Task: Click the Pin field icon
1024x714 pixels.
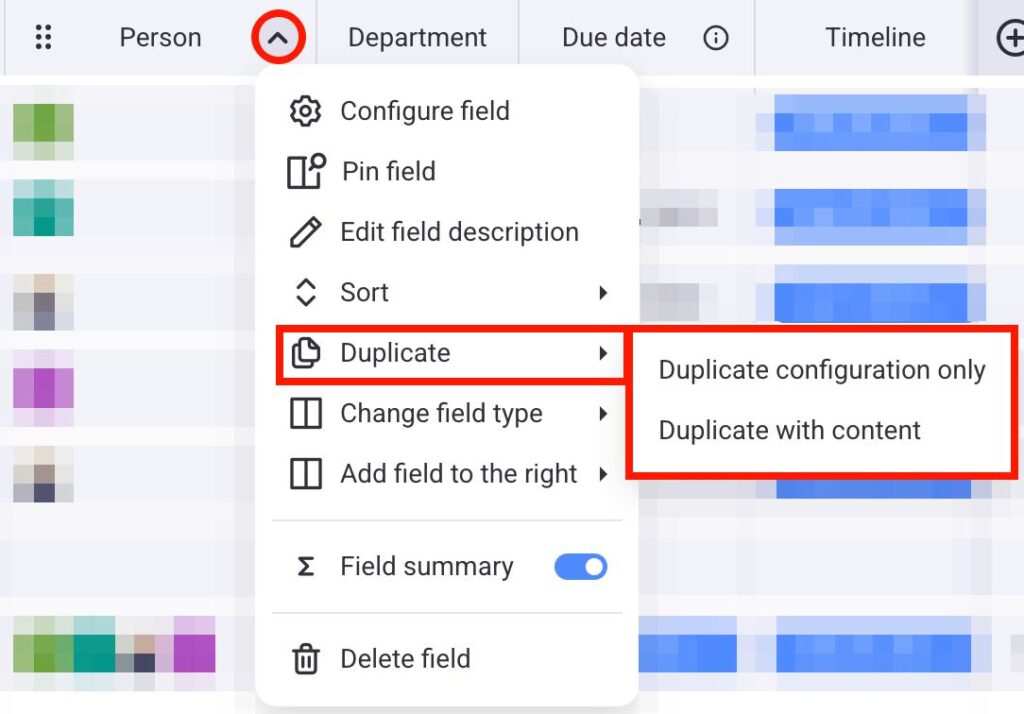Action: [306, 171]
